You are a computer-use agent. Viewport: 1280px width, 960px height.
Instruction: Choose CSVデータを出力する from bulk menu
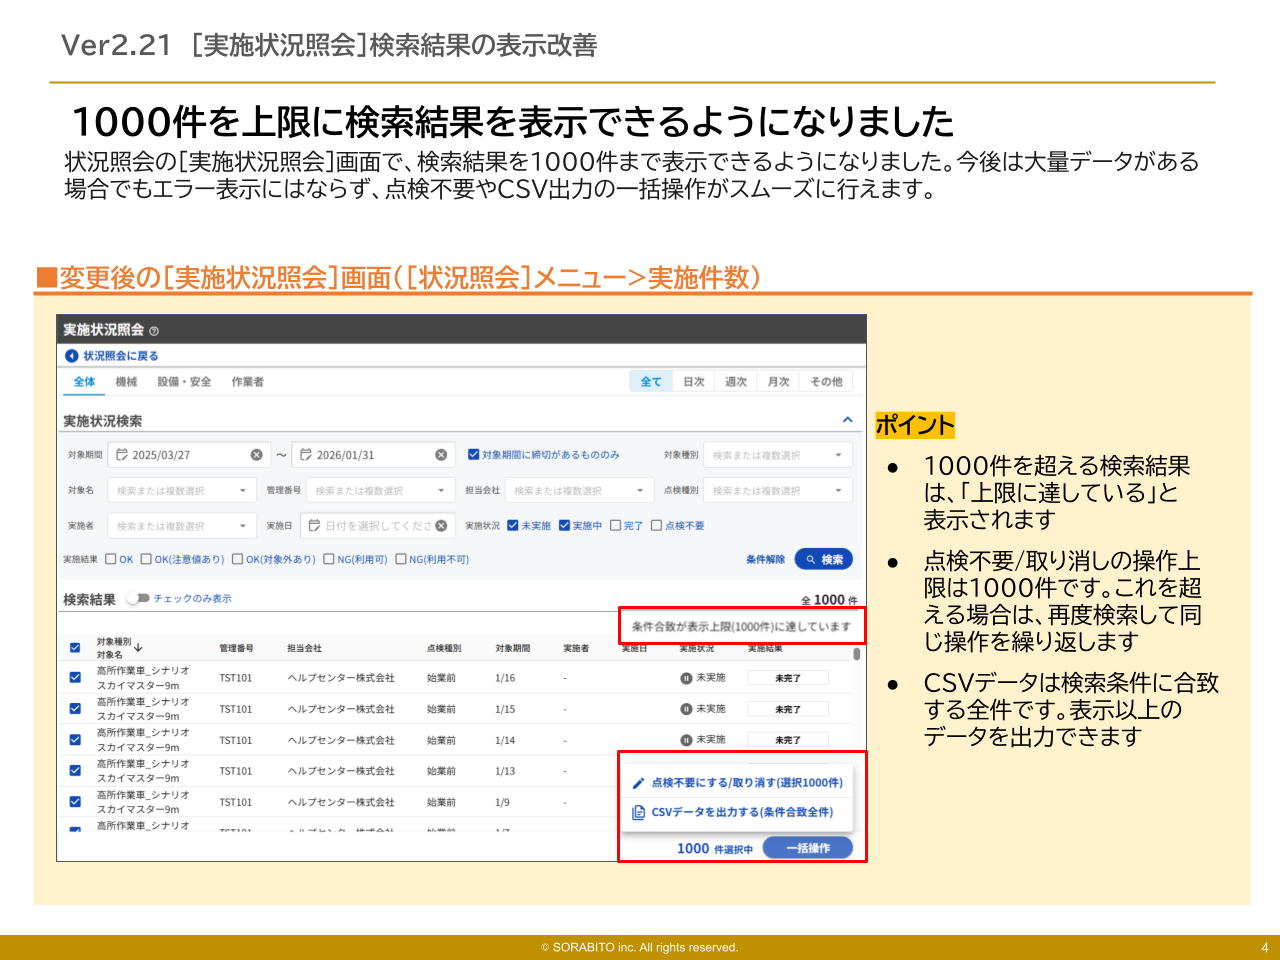pyautogui.click(x=740, y=812)
